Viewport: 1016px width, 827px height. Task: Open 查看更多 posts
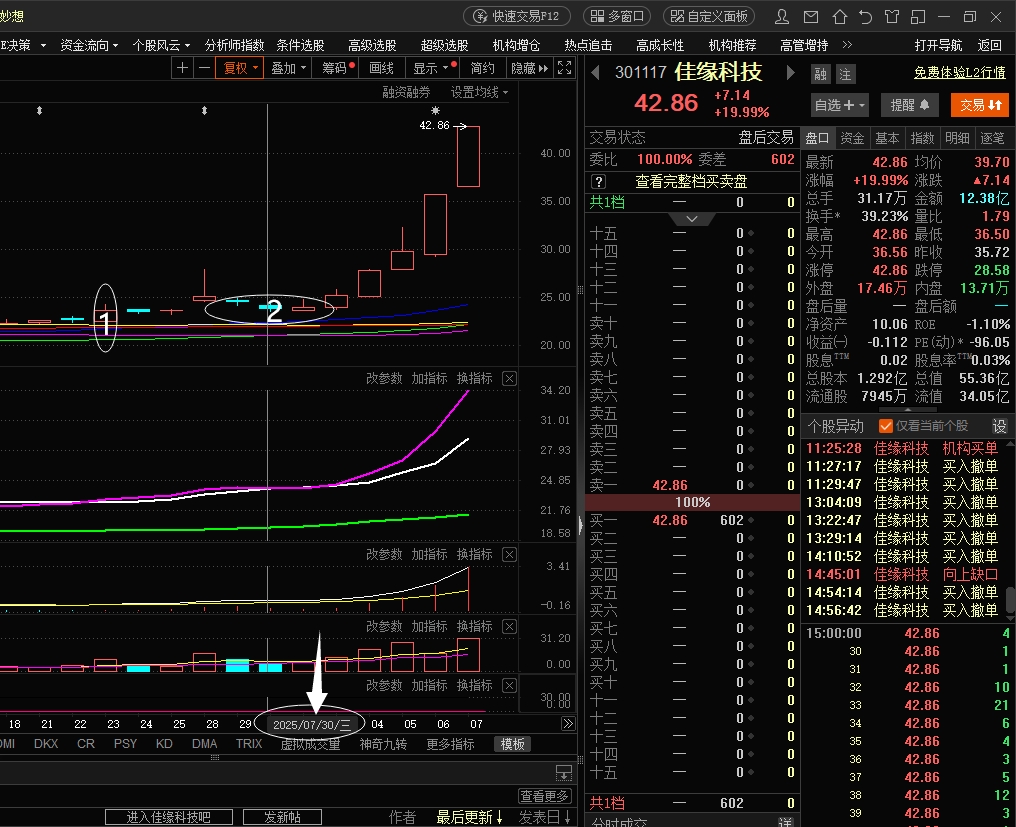click(x=544, y=795)
